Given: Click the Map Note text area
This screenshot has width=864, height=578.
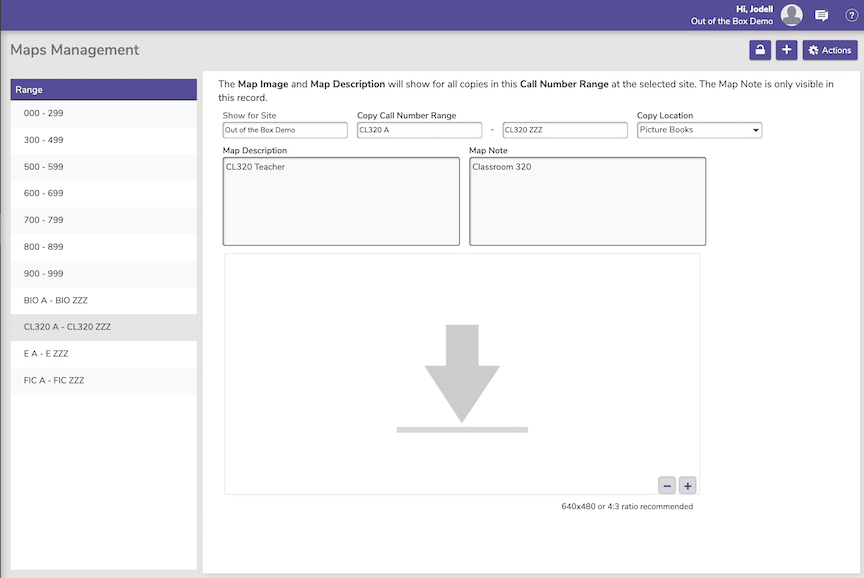Looking at the screenshot, I should [x=587, y=201].
